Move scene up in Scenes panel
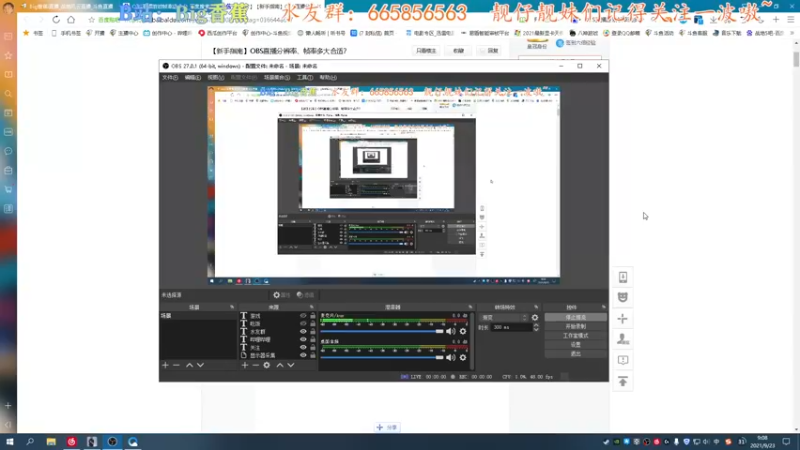 point(189,365)
